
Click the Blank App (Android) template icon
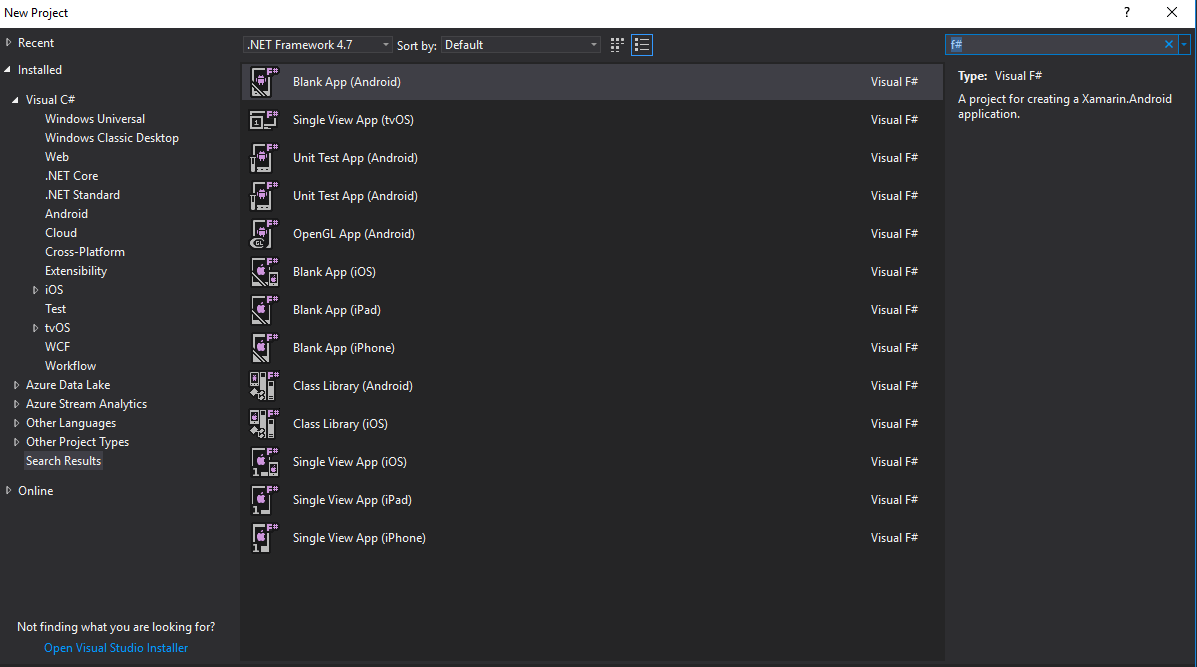(264, 82)
